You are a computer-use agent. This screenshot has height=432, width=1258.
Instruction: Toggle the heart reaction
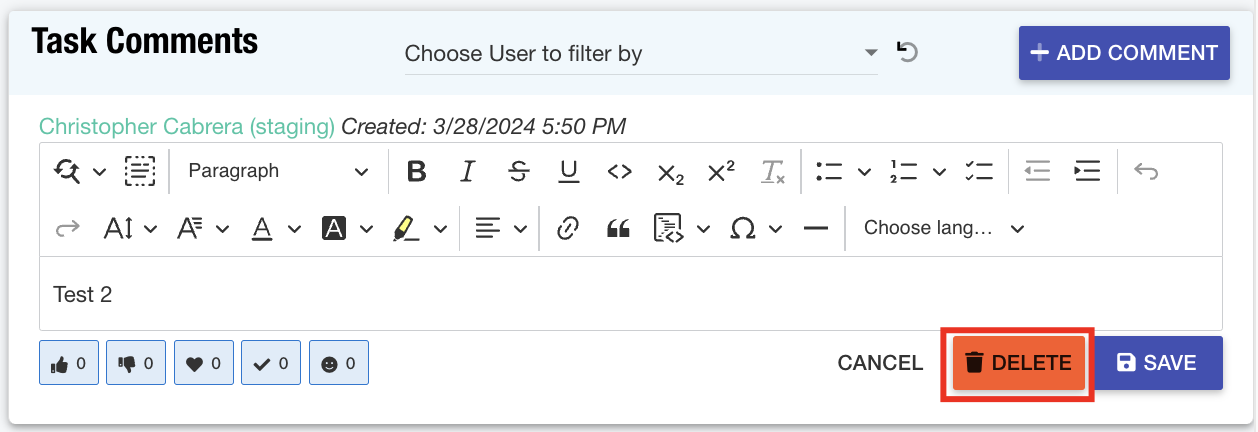click(x=204, y=363)
